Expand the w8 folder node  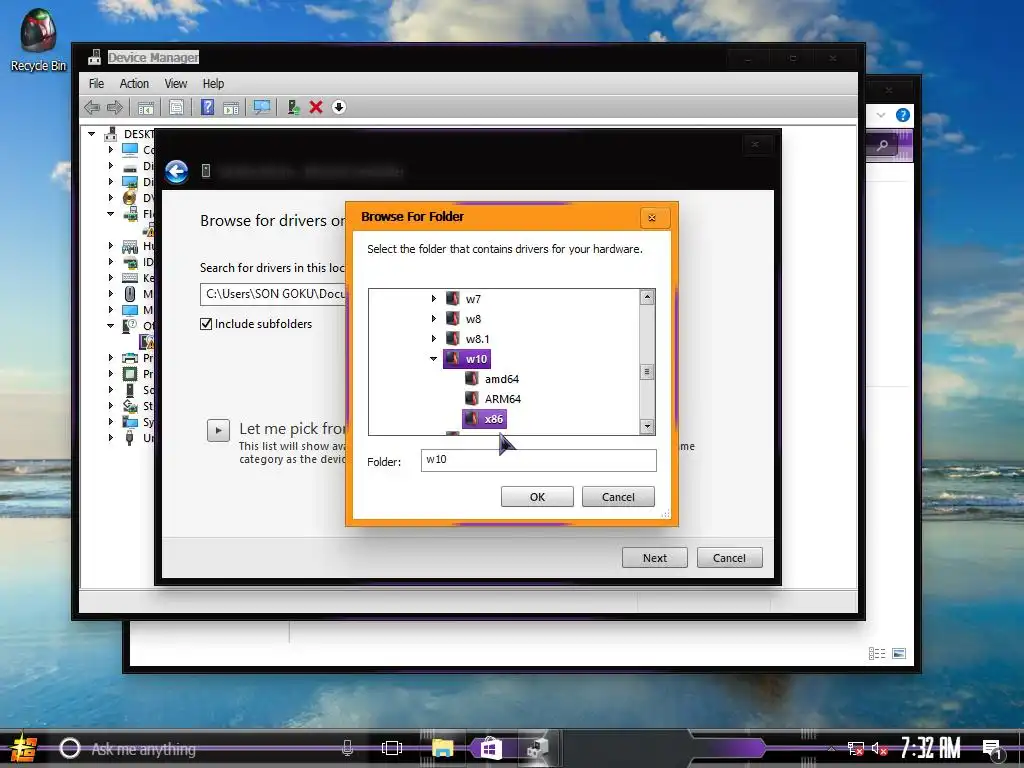[x=434, y=319]
